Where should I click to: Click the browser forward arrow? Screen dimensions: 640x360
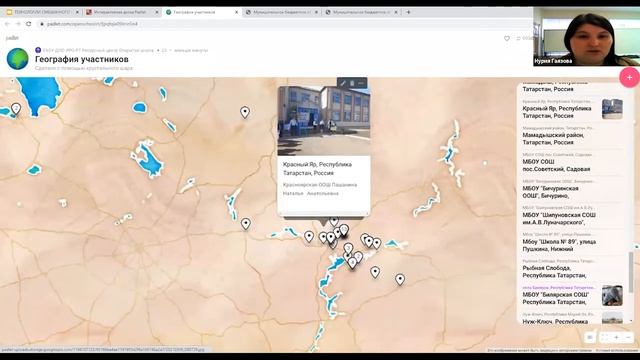tap(18, 24)
